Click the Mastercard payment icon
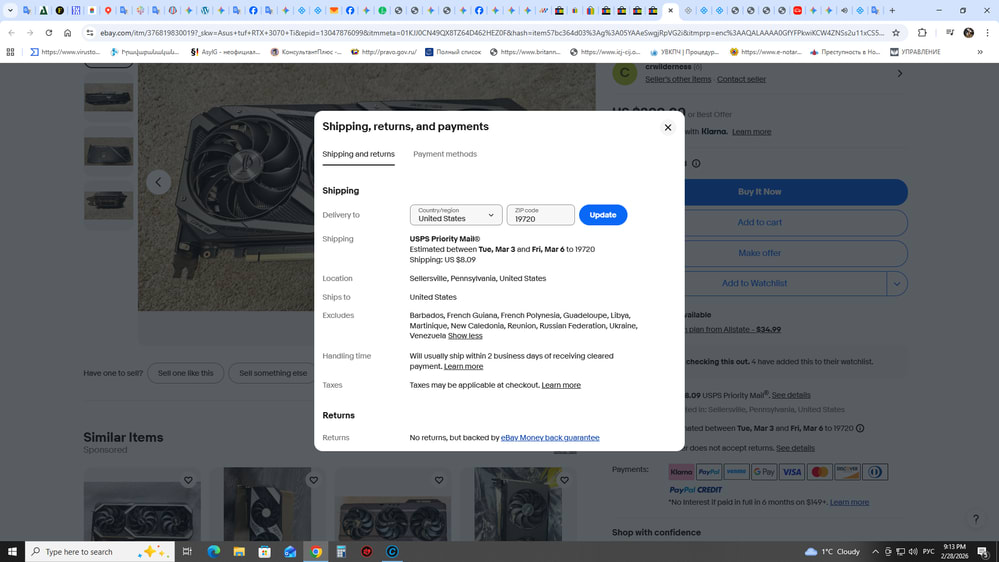999x562 pixels. pyautogui.click(x=819, y=472)
